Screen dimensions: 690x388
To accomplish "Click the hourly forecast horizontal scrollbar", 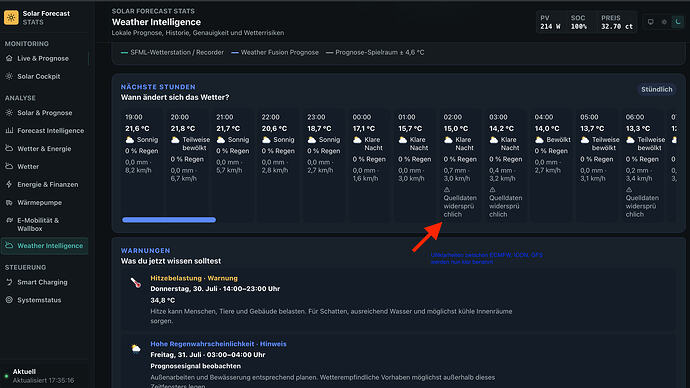I will click(x=169, y=220).
